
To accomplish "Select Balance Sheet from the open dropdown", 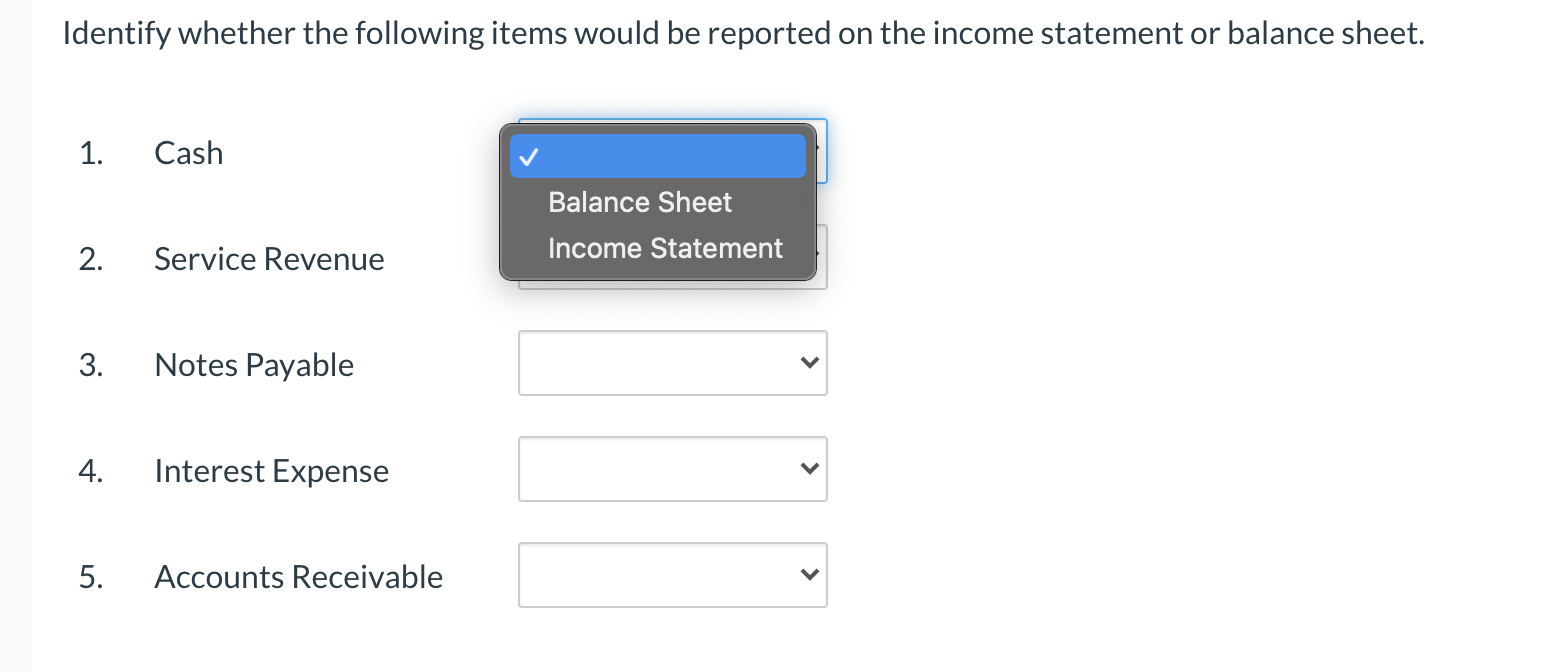I will 639,202.
